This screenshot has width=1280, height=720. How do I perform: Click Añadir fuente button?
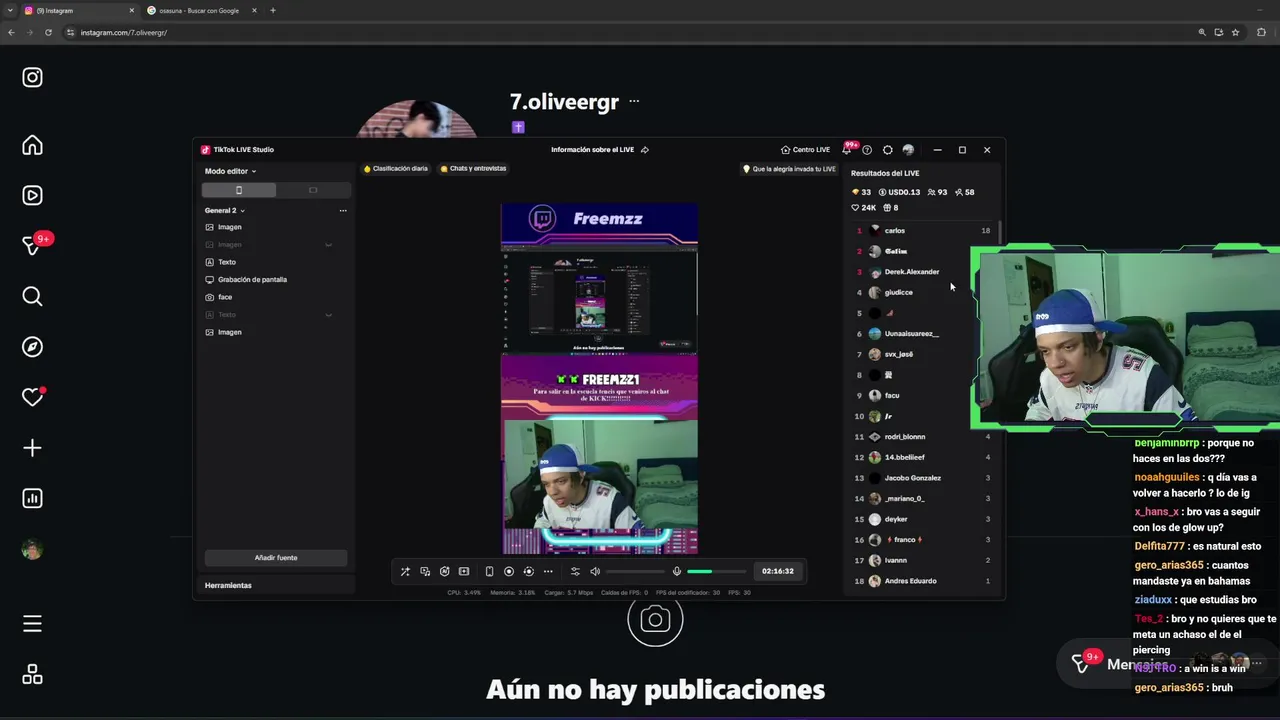(x=276, y=558)
